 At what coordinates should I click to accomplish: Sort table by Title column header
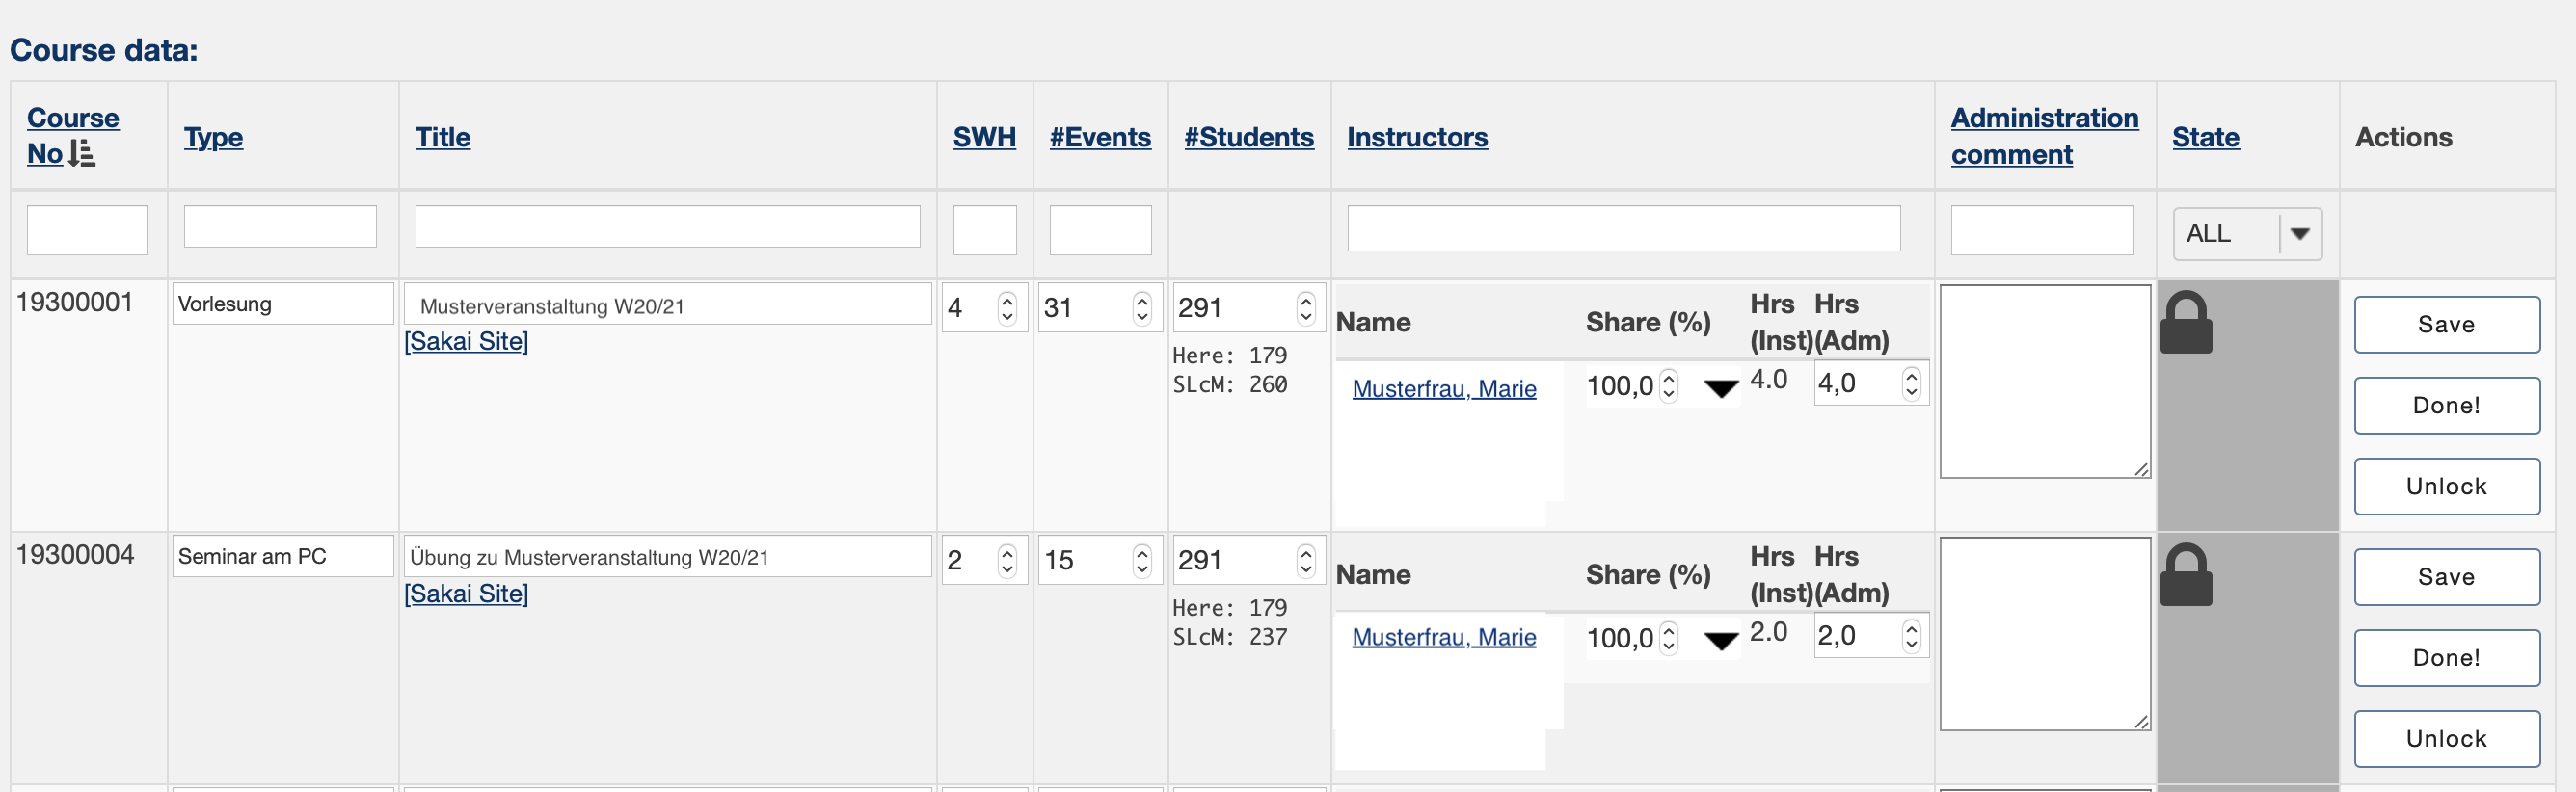pyautogui.click(x=442, y=137)
